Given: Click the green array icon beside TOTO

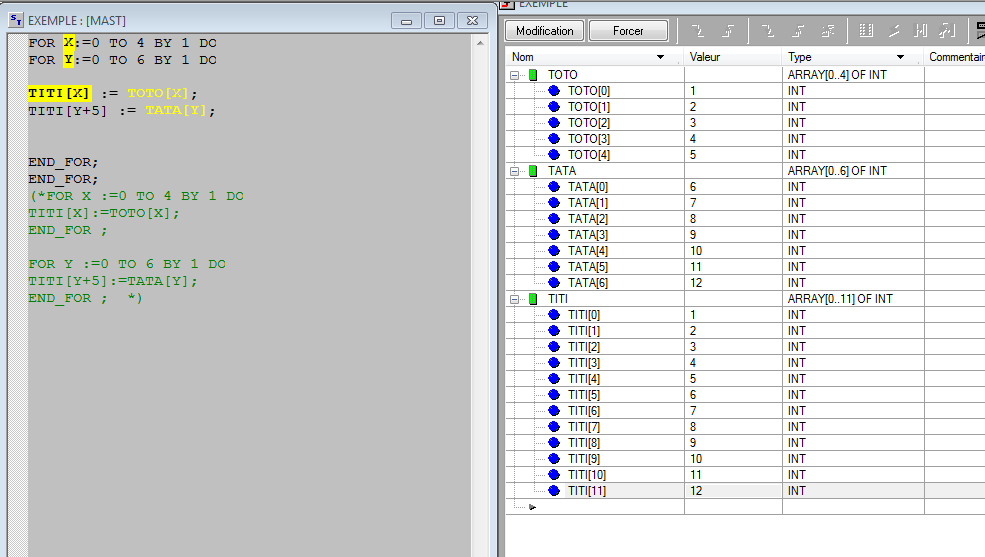Looking at the screenshot, I should point(533,75).
